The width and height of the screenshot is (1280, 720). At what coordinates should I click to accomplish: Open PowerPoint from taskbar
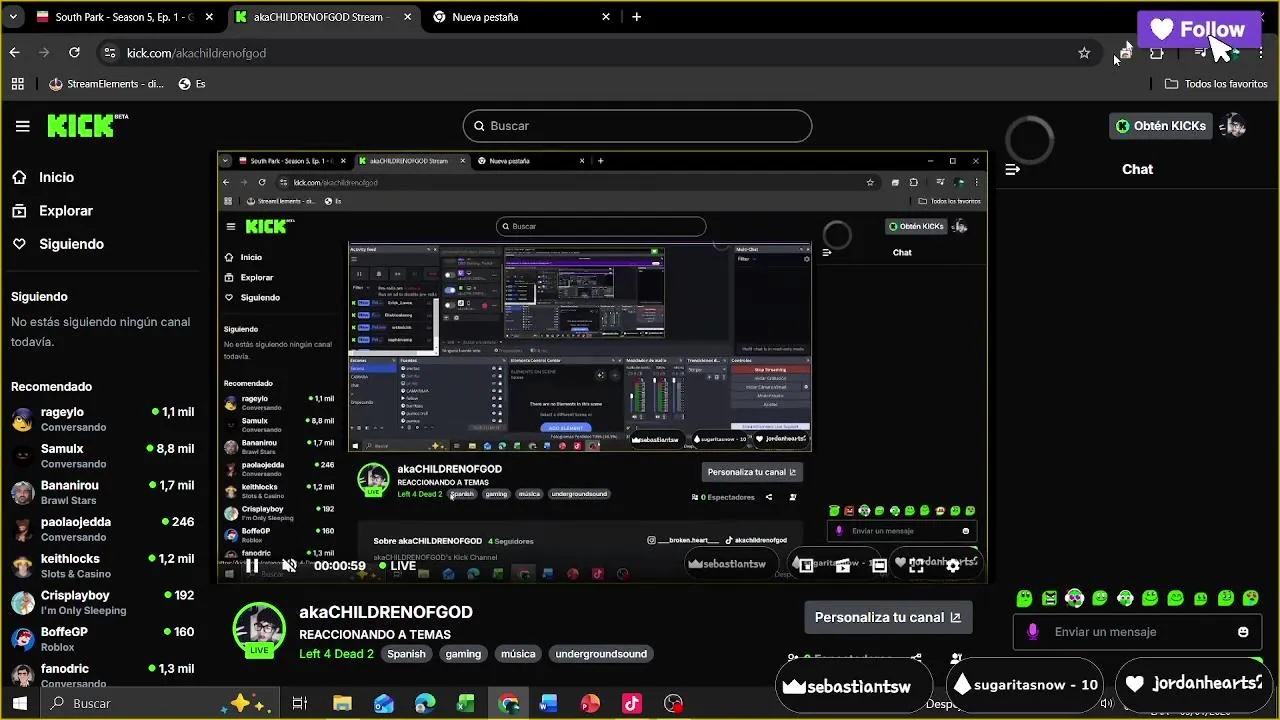click(x=590, y=704)
